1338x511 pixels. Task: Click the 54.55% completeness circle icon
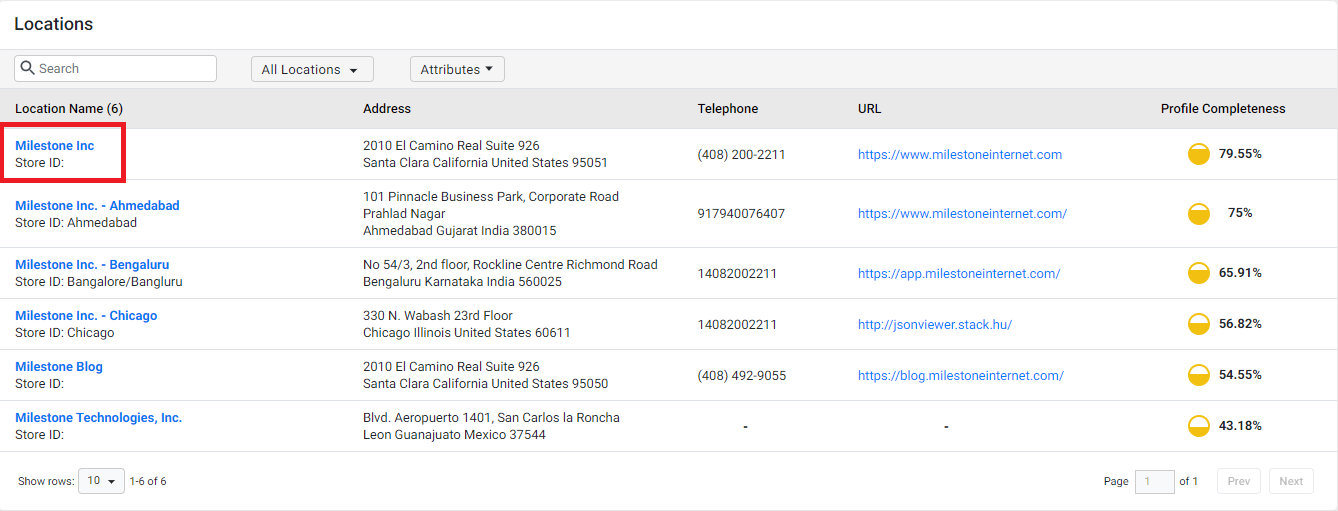tap(1199, 375)
